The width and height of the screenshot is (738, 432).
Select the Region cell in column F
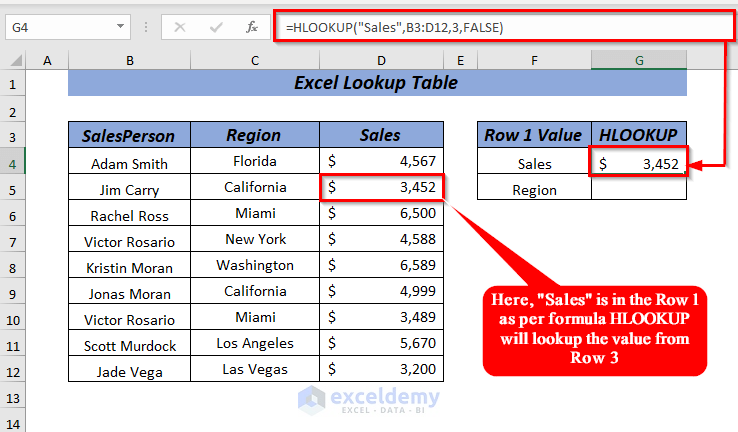534,187
